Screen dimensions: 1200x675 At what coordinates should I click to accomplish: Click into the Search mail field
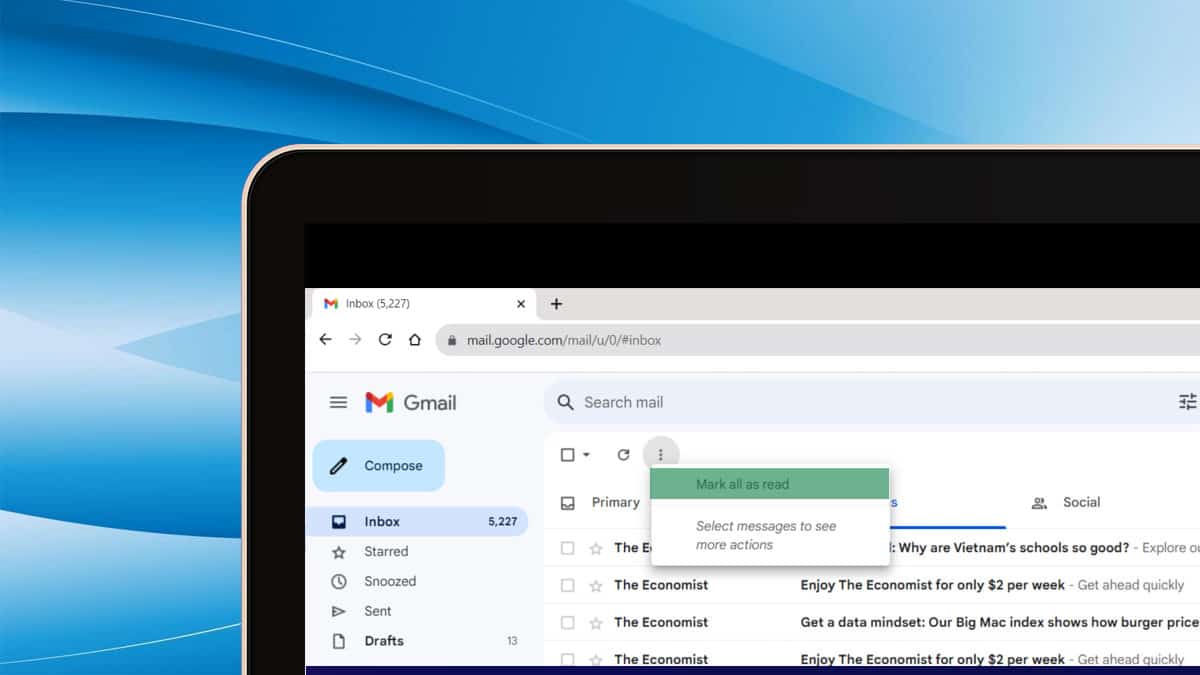click(800, 402)
